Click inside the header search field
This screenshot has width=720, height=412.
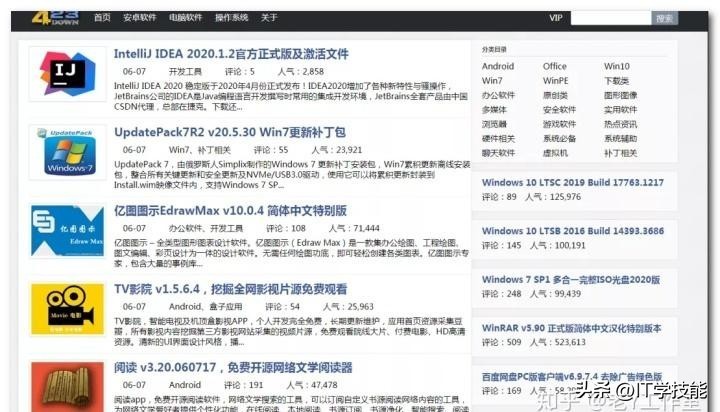click(x=610, y=18)
